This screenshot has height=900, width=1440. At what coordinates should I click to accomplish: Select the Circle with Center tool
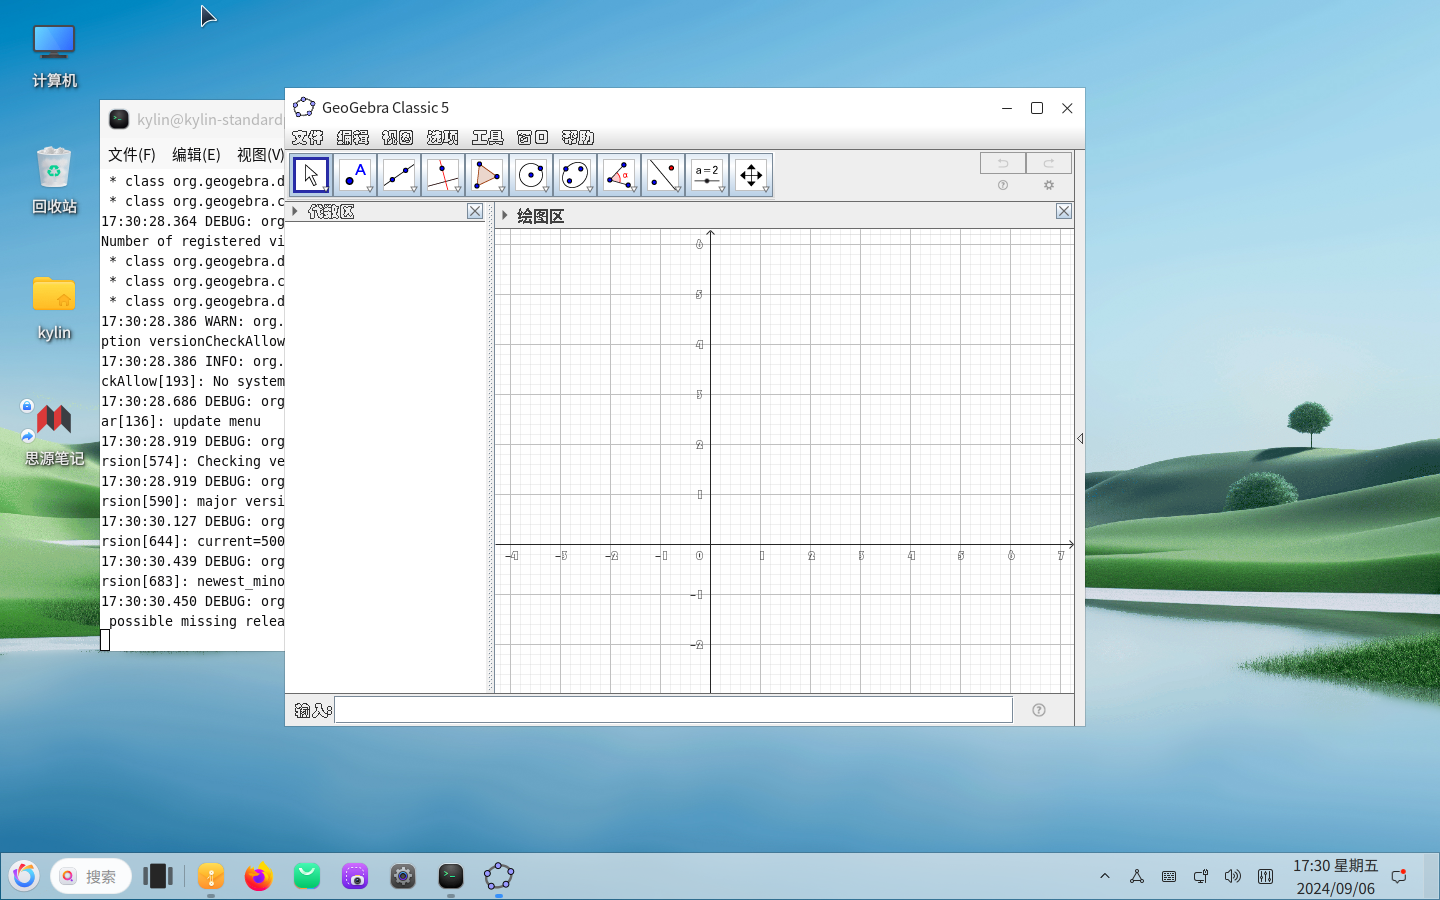pyautogui.click(x=531, y=175)
